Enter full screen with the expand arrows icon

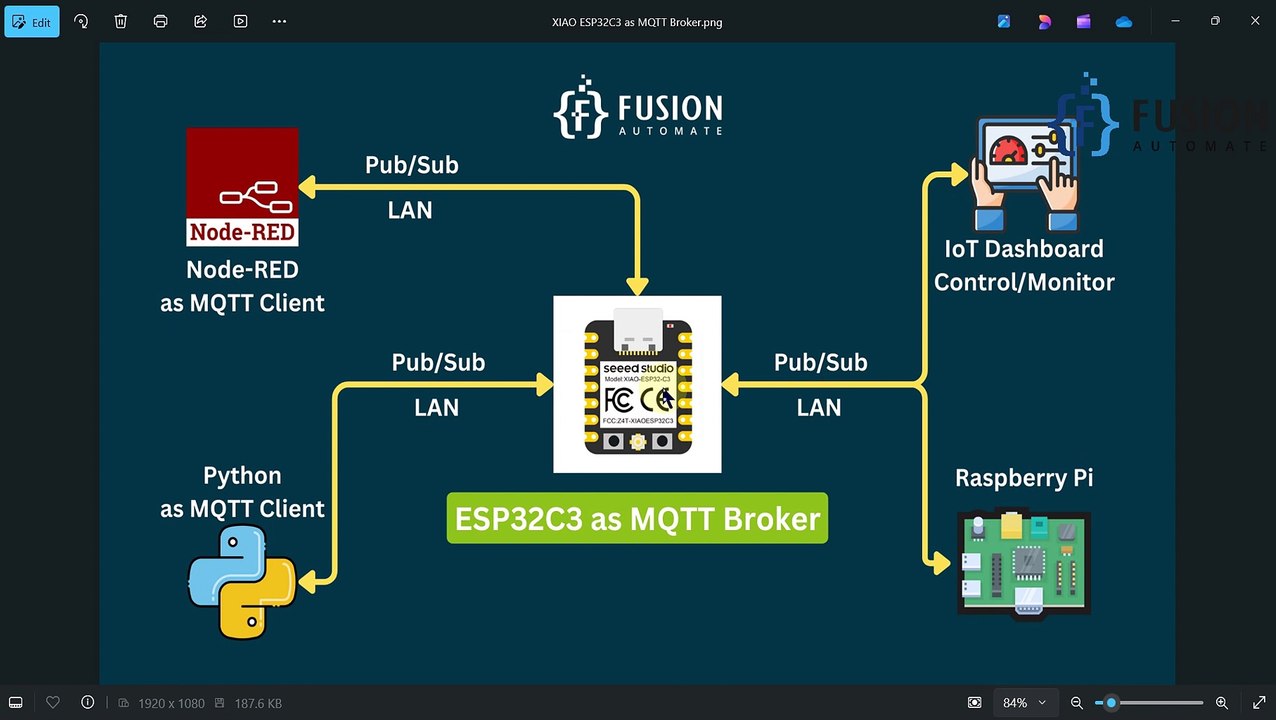tap(1259, 703)
